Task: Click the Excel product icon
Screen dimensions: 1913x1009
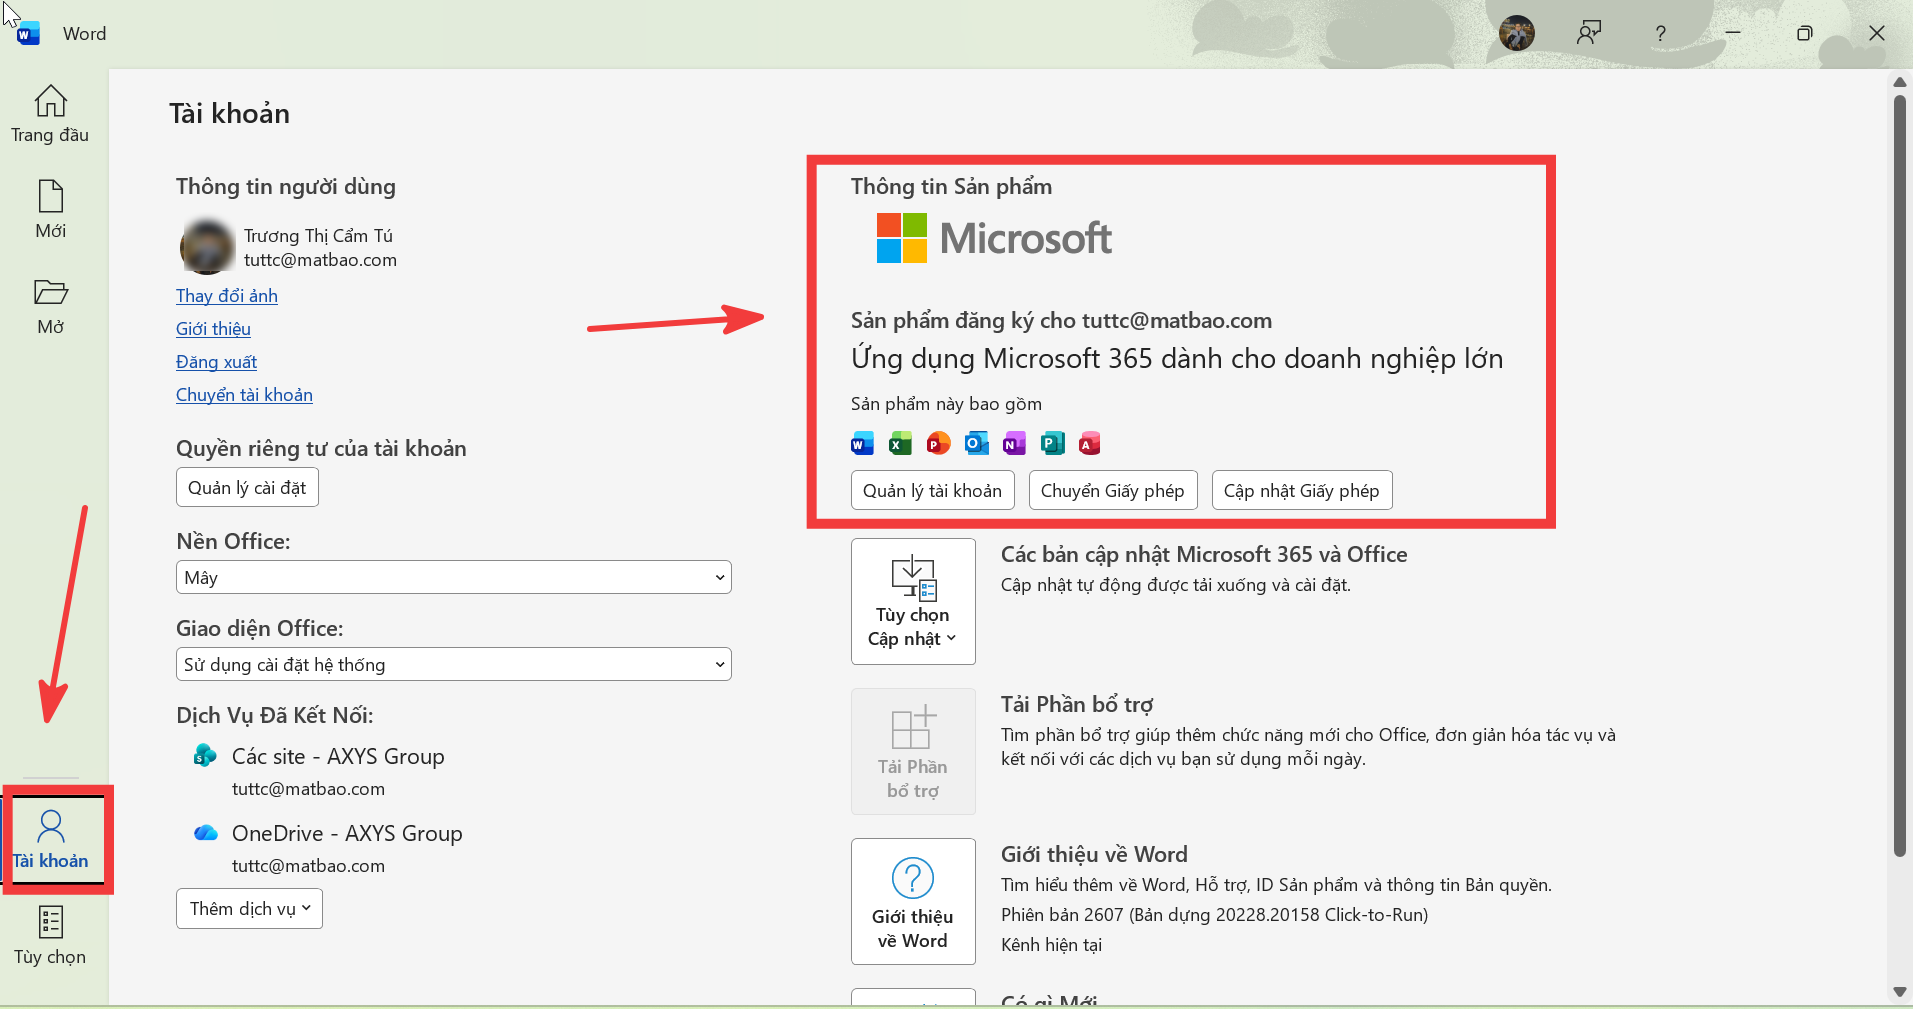Action: click(900, 443)
